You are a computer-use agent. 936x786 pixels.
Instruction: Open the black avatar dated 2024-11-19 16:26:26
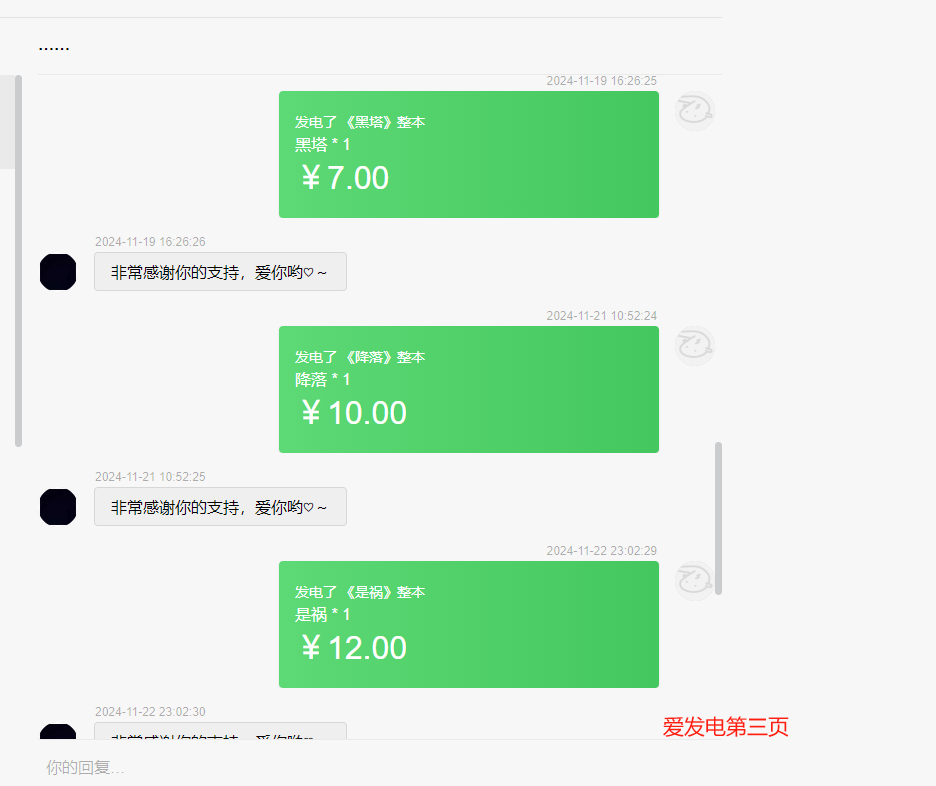click(x=58, y=272)
